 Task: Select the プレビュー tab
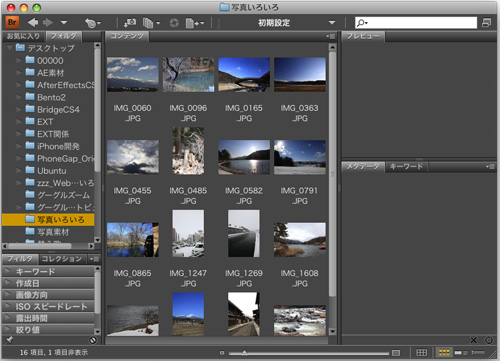pyautogui.click(x=363, y=36)
